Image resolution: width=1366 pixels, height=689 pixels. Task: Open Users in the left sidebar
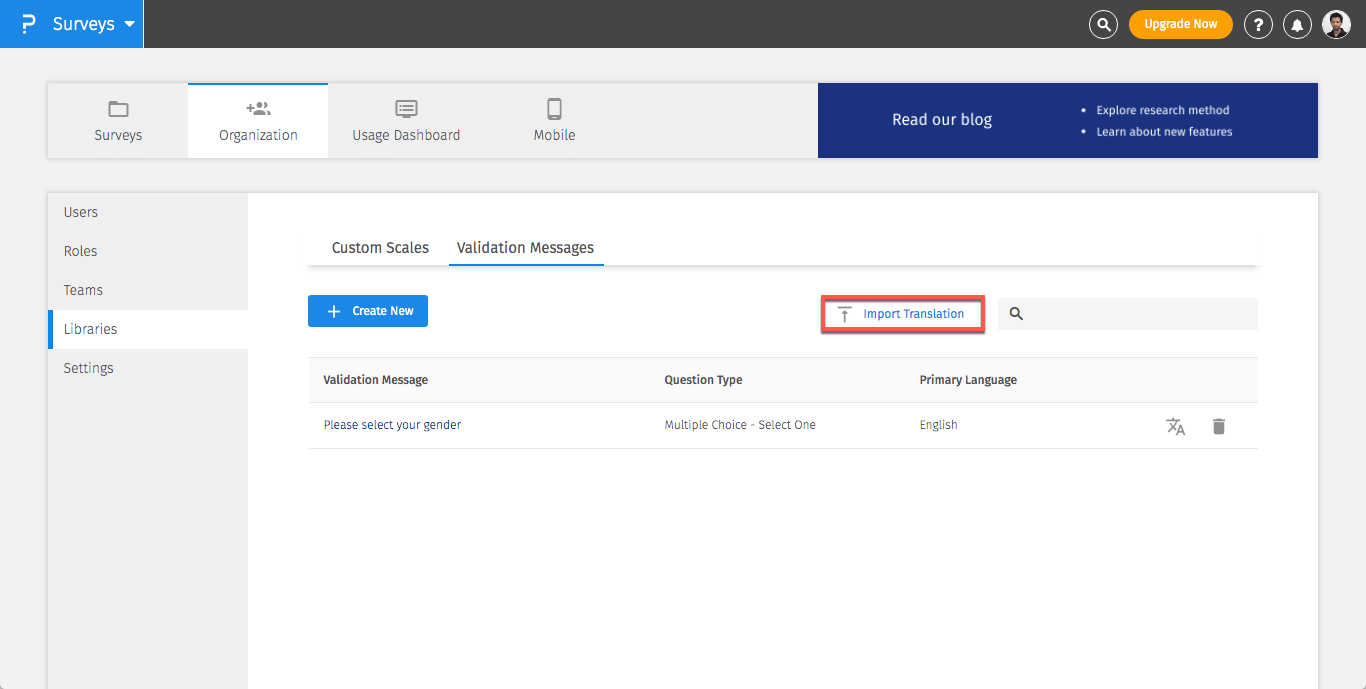click(x=81, y=212)
